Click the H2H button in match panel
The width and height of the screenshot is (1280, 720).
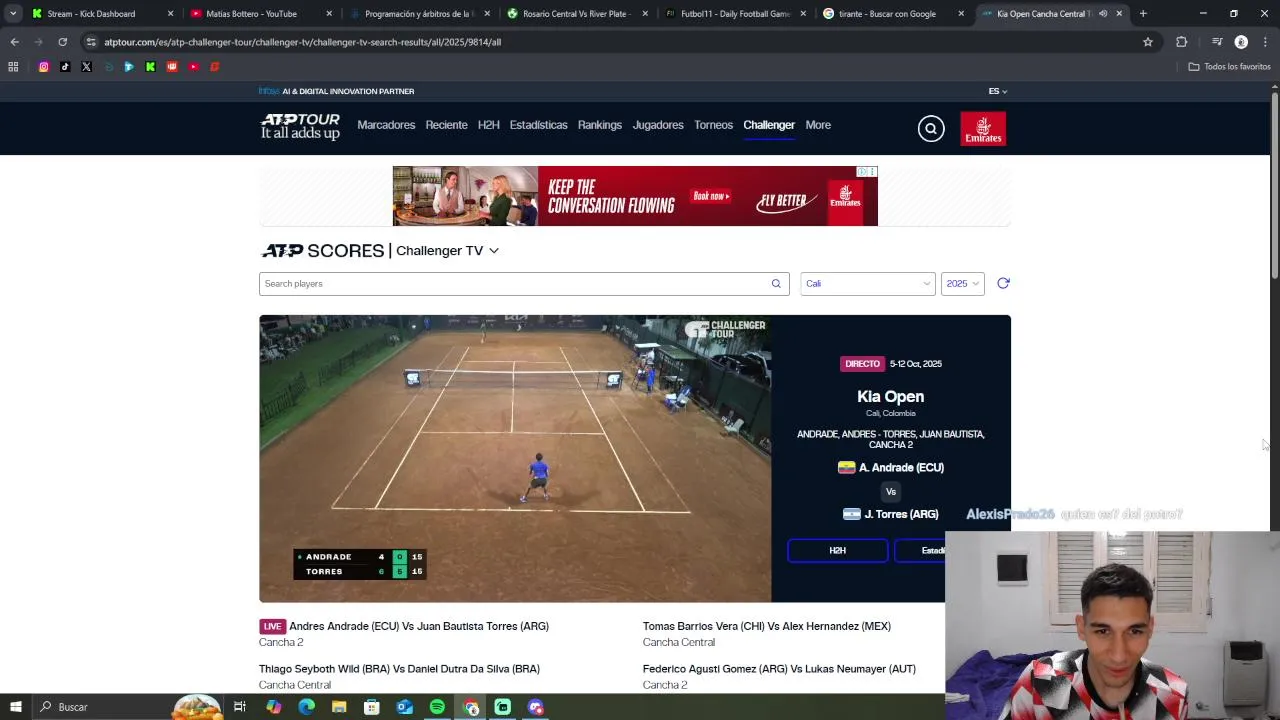[837, 551]
